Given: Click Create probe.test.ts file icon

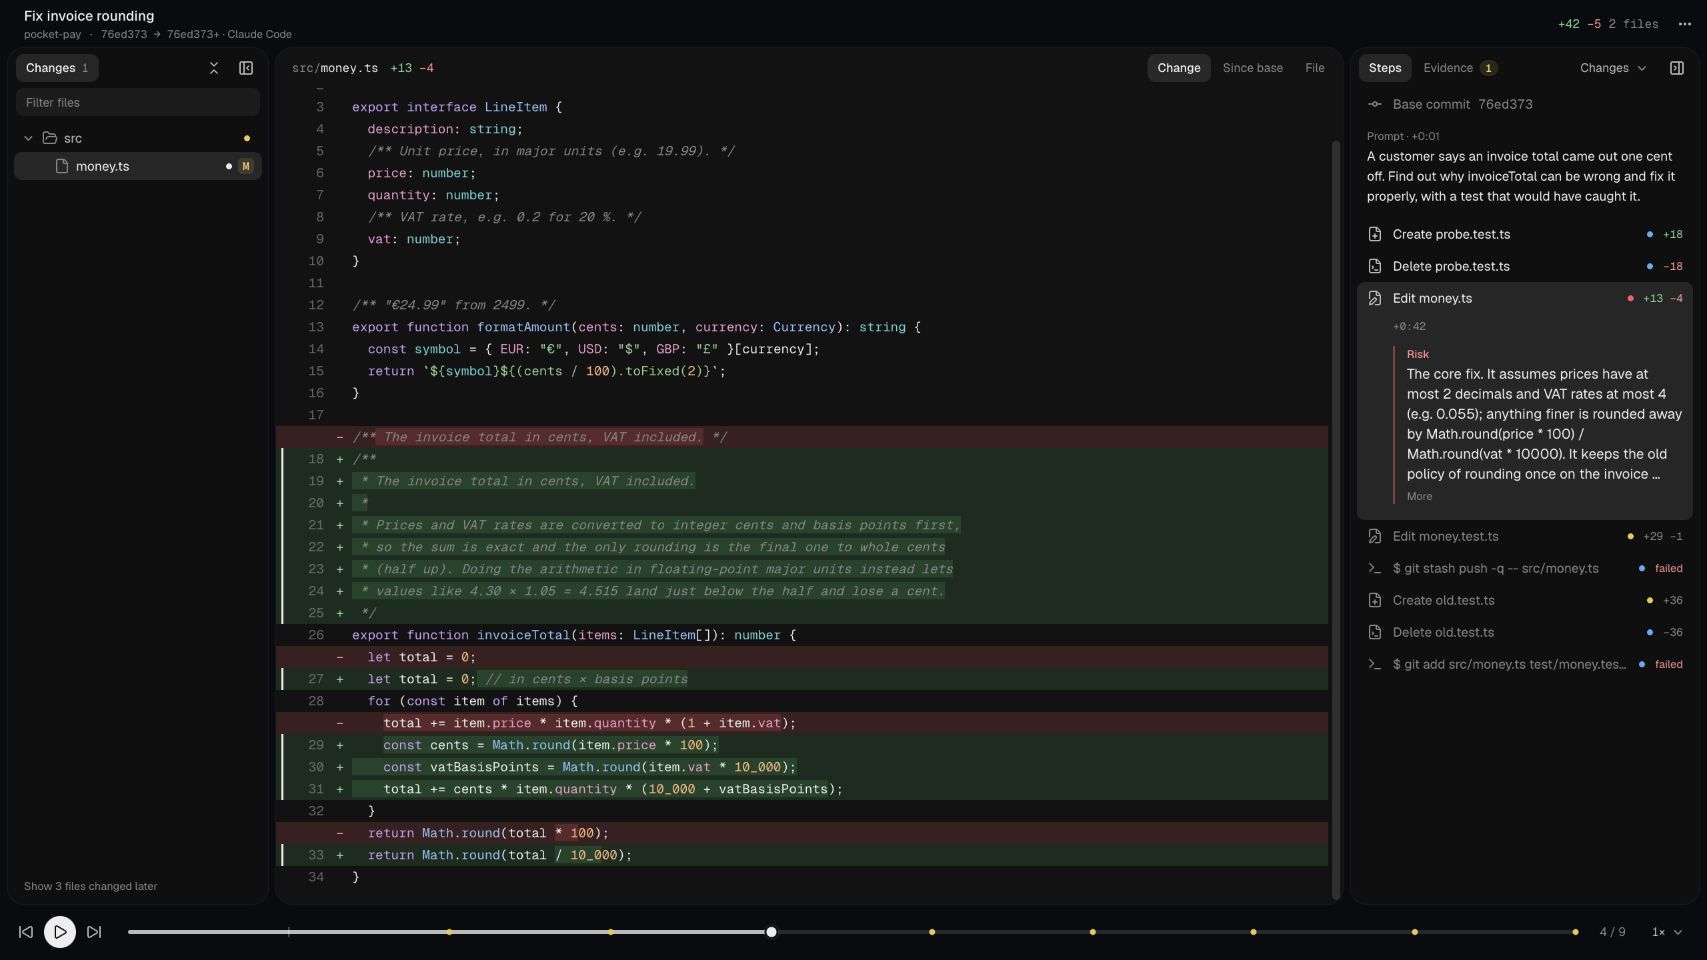Looking at the screenshot, I should tap(1375, 234).
